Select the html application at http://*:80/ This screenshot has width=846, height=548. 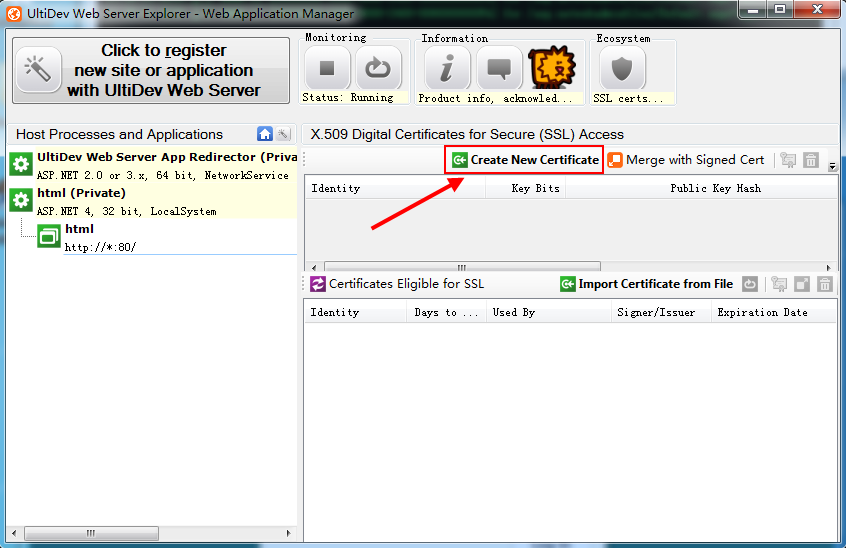point(167,237)
